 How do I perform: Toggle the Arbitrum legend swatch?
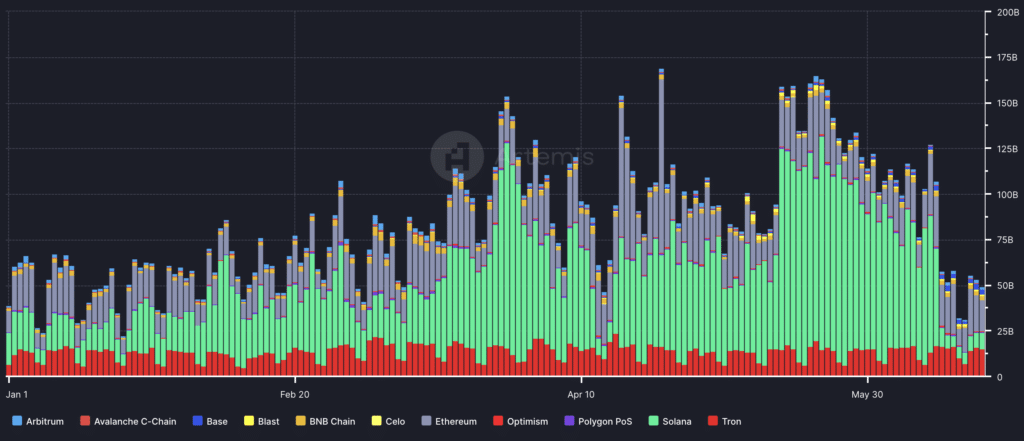[x=17, y=421]
